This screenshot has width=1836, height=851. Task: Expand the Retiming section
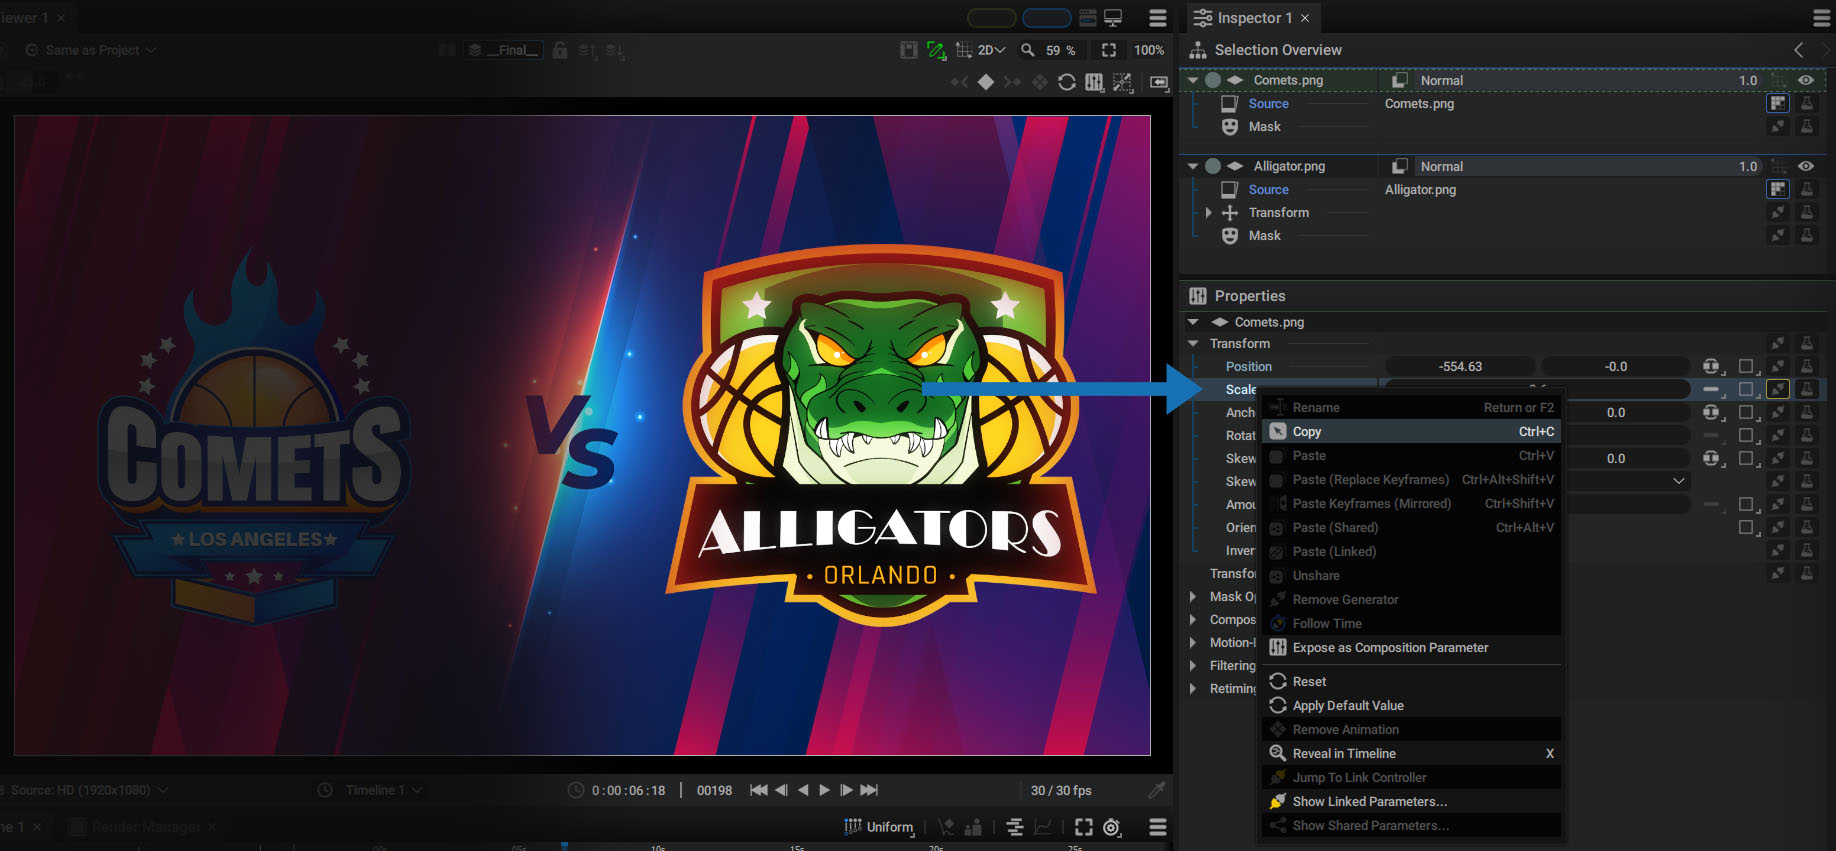tap(1193, 689)
